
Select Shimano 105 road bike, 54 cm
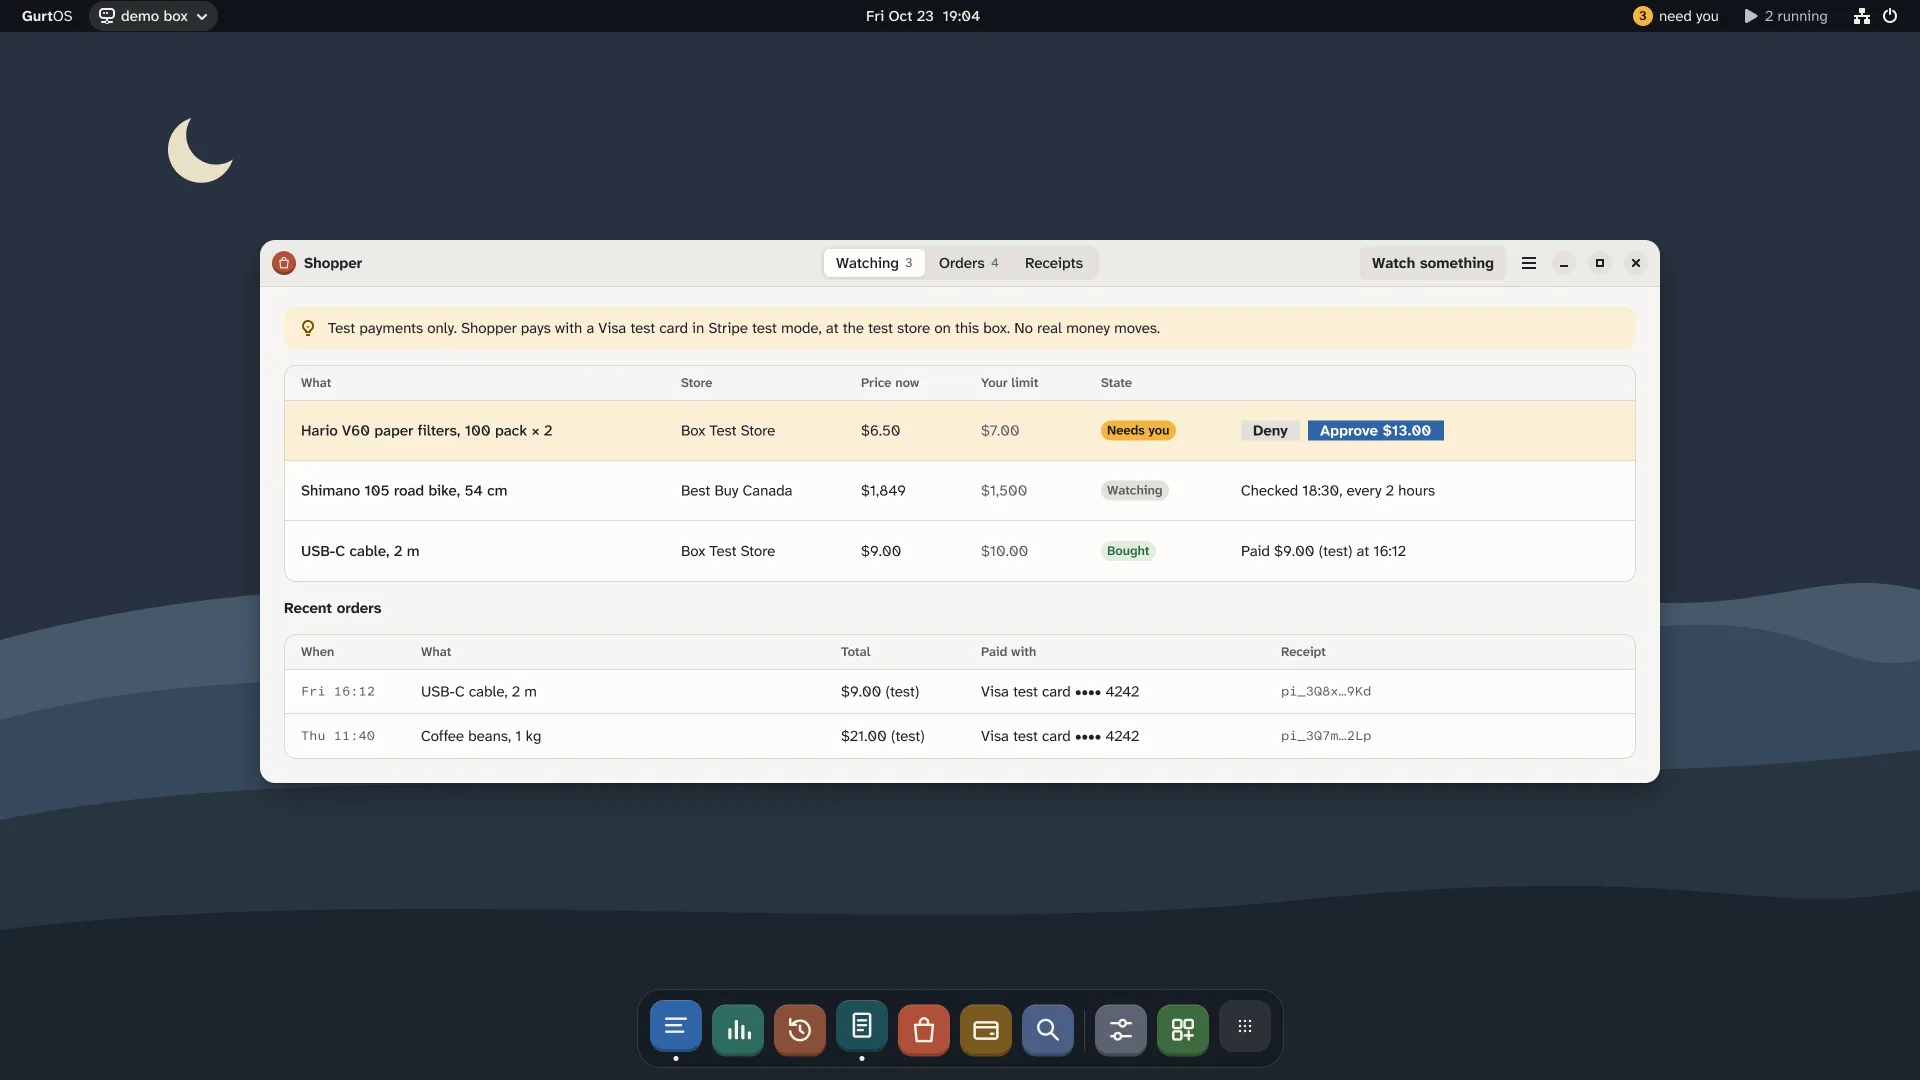[404, 491]
